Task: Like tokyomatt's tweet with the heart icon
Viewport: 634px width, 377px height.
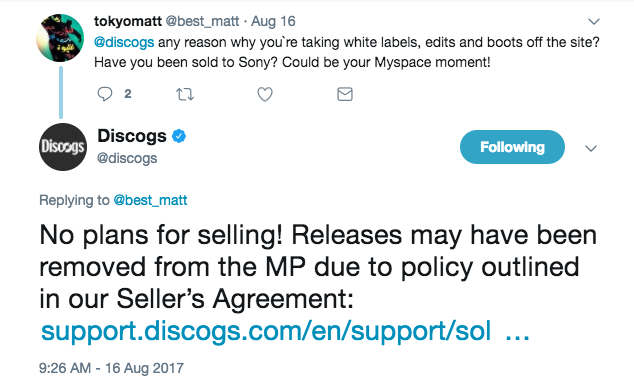Action: tap(265, 94)
